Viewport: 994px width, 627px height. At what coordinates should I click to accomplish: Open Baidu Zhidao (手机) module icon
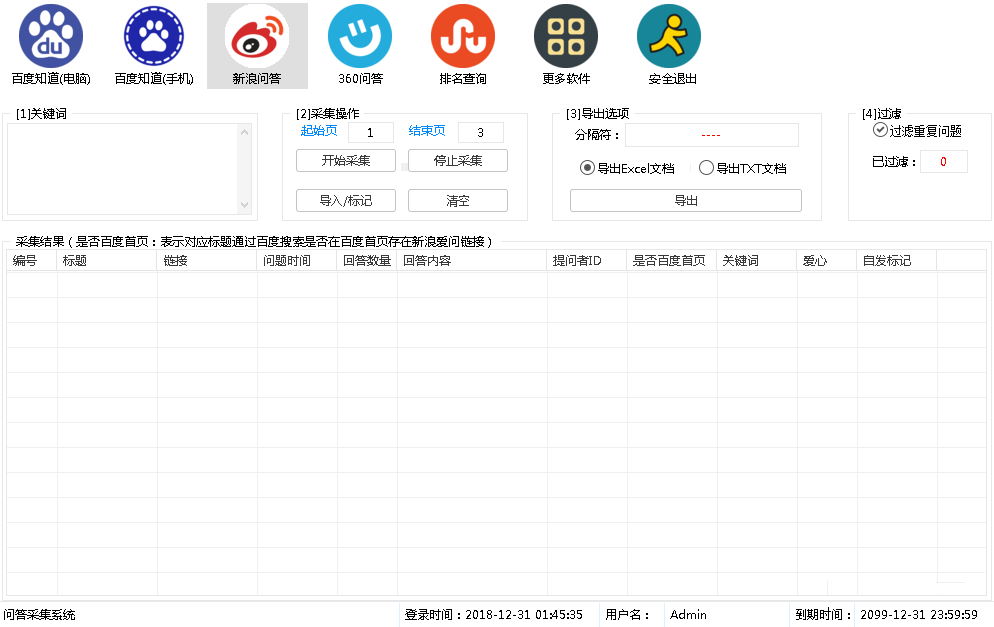tap(153, 36)
